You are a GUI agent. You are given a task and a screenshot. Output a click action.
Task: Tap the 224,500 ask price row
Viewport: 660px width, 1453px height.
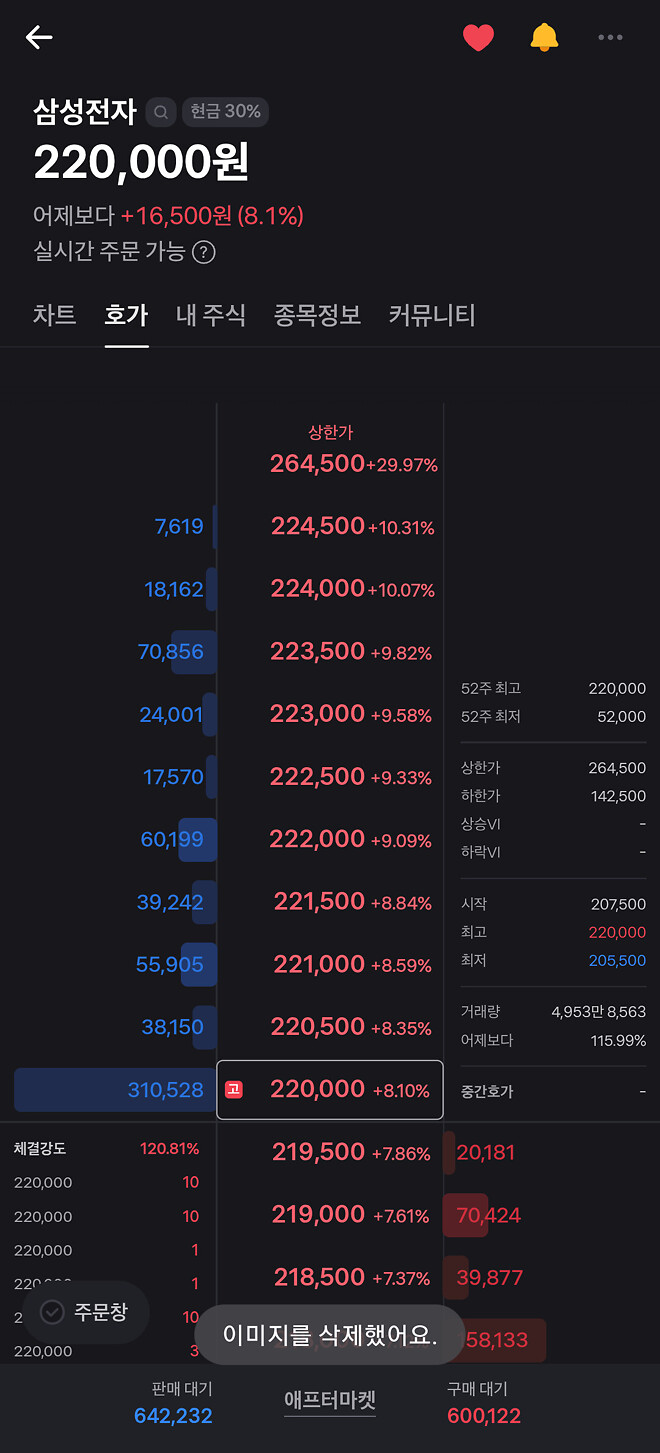coord(330,527)
